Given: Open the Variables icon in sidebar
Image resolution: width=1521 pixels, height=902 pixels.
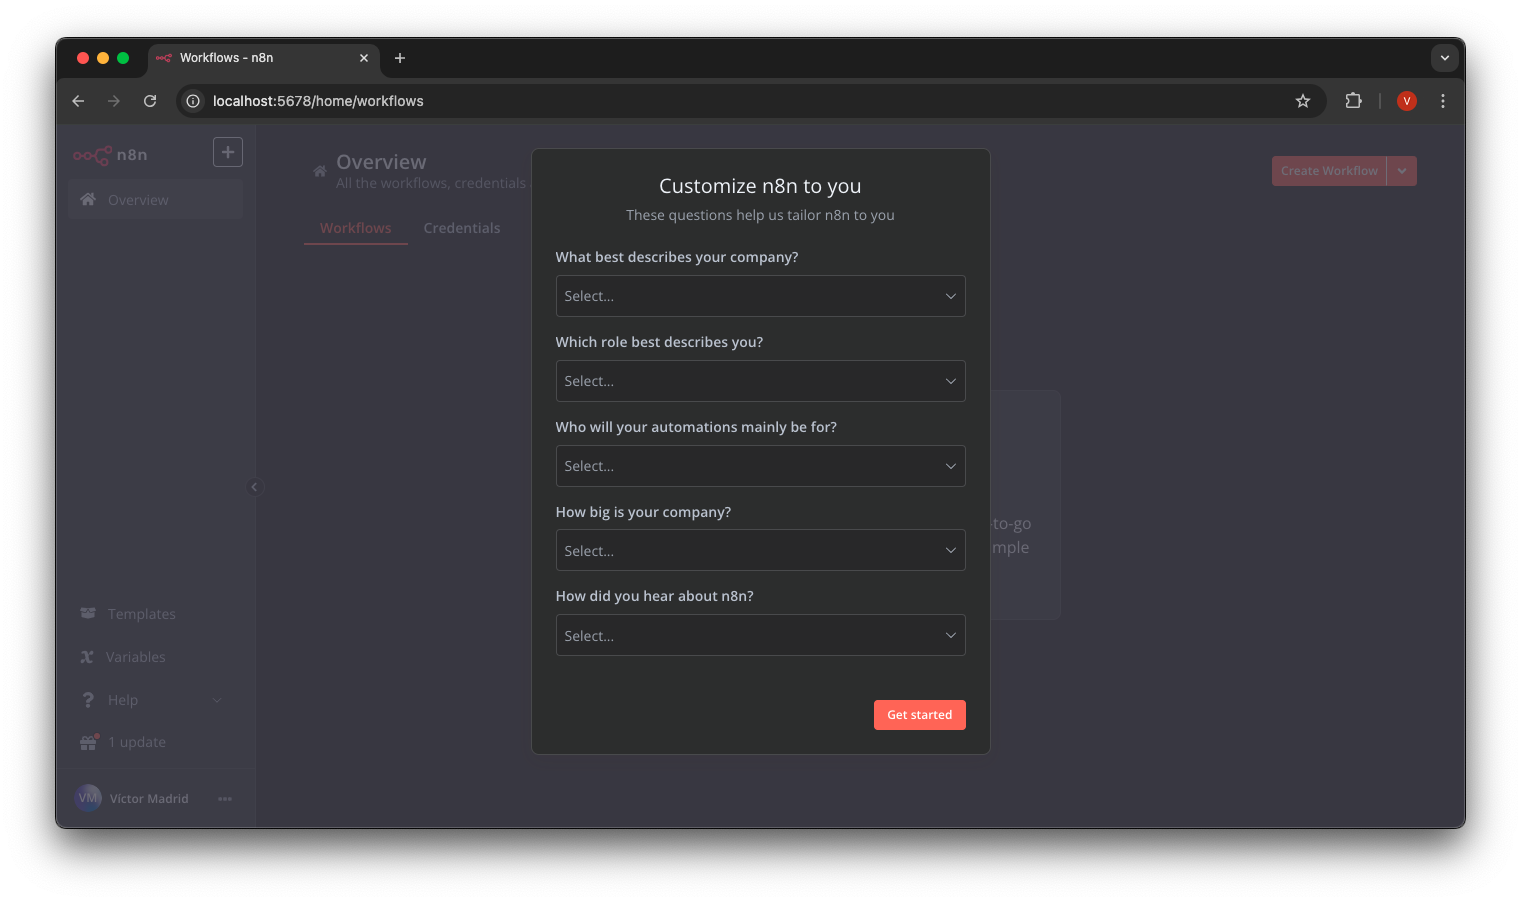Looking at the screenshot, I should (87, 657).
